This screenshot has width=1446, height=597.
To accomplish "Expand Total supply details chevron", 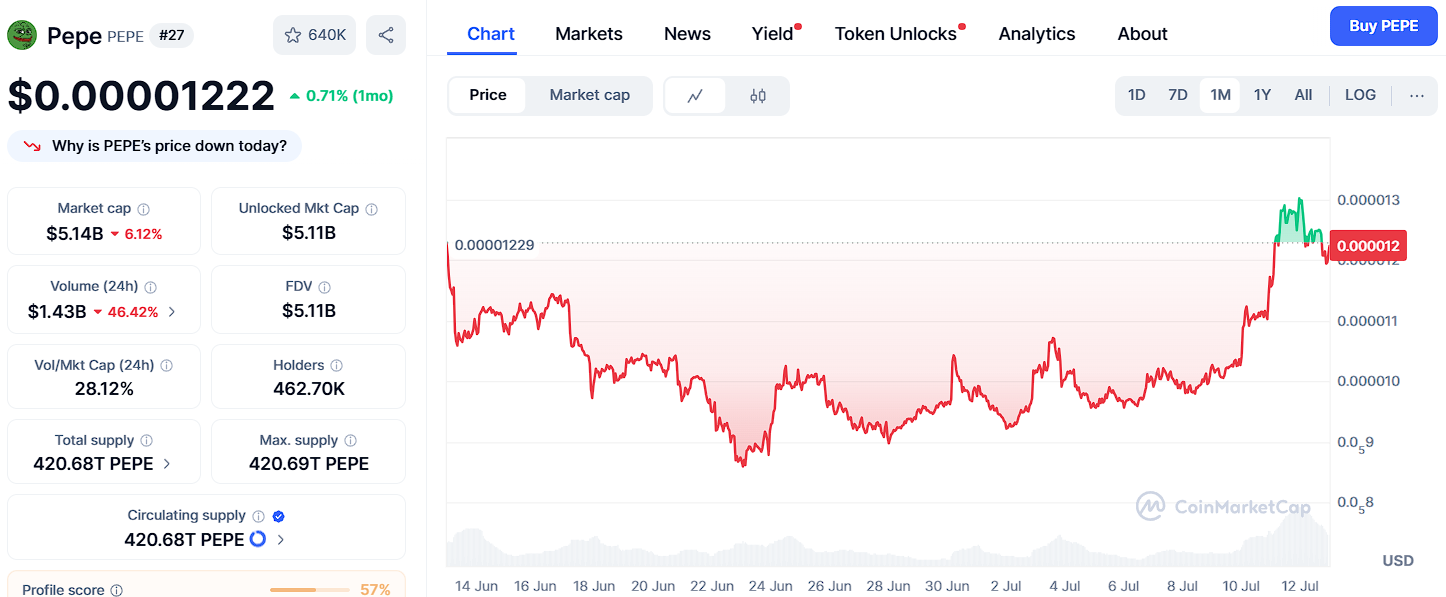I will tap(167, 464).
